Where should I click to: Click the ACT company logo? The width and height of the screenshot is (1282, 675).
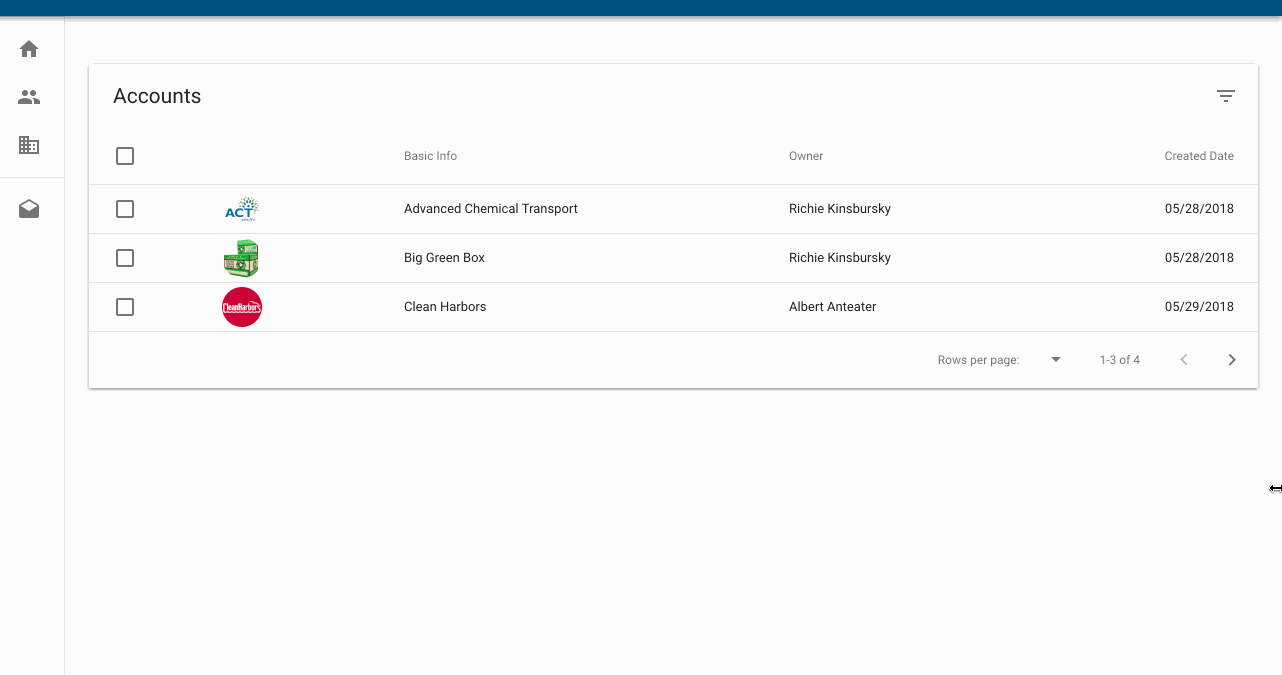tap(242, 208)
